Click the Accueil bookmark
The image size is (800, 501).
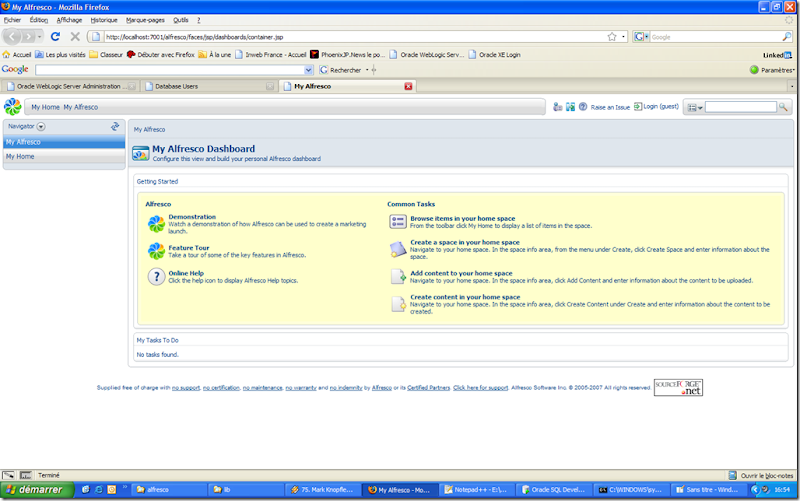(17, 55)
